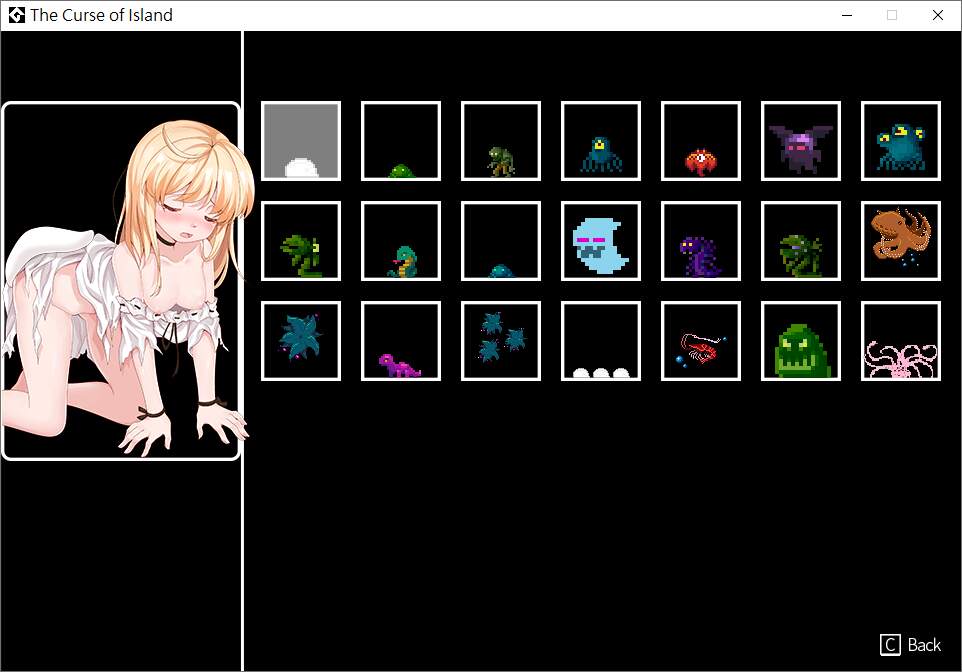Select the purple lizard monster

[x=401, y=341]
